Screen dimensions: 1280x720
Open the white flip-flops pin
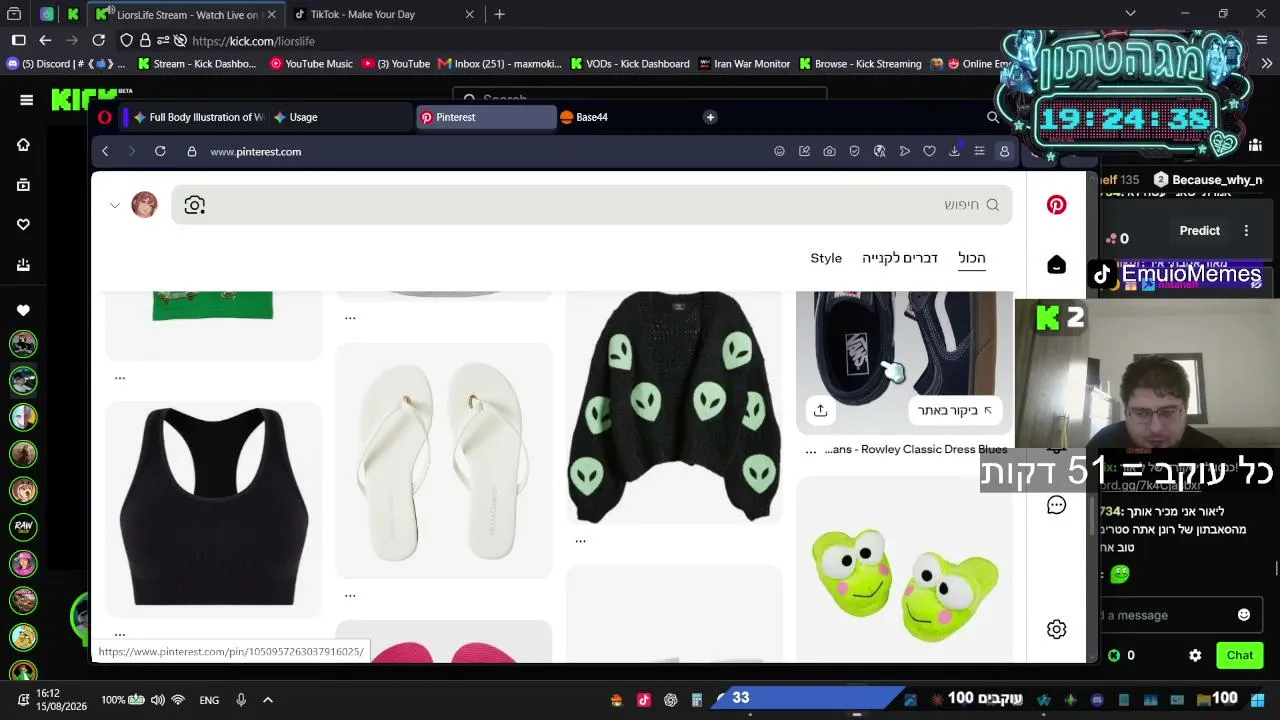tap(444, 461)
